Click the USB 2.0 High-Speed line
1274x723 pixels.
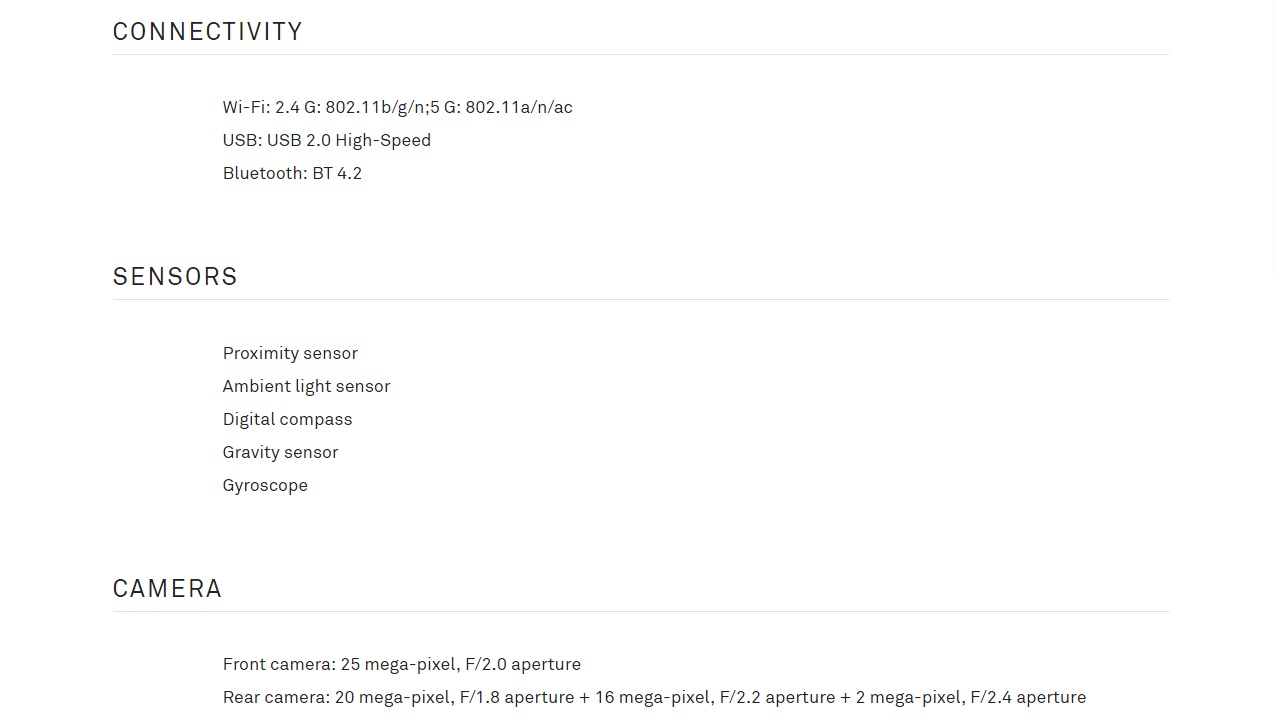click(326, 140)
